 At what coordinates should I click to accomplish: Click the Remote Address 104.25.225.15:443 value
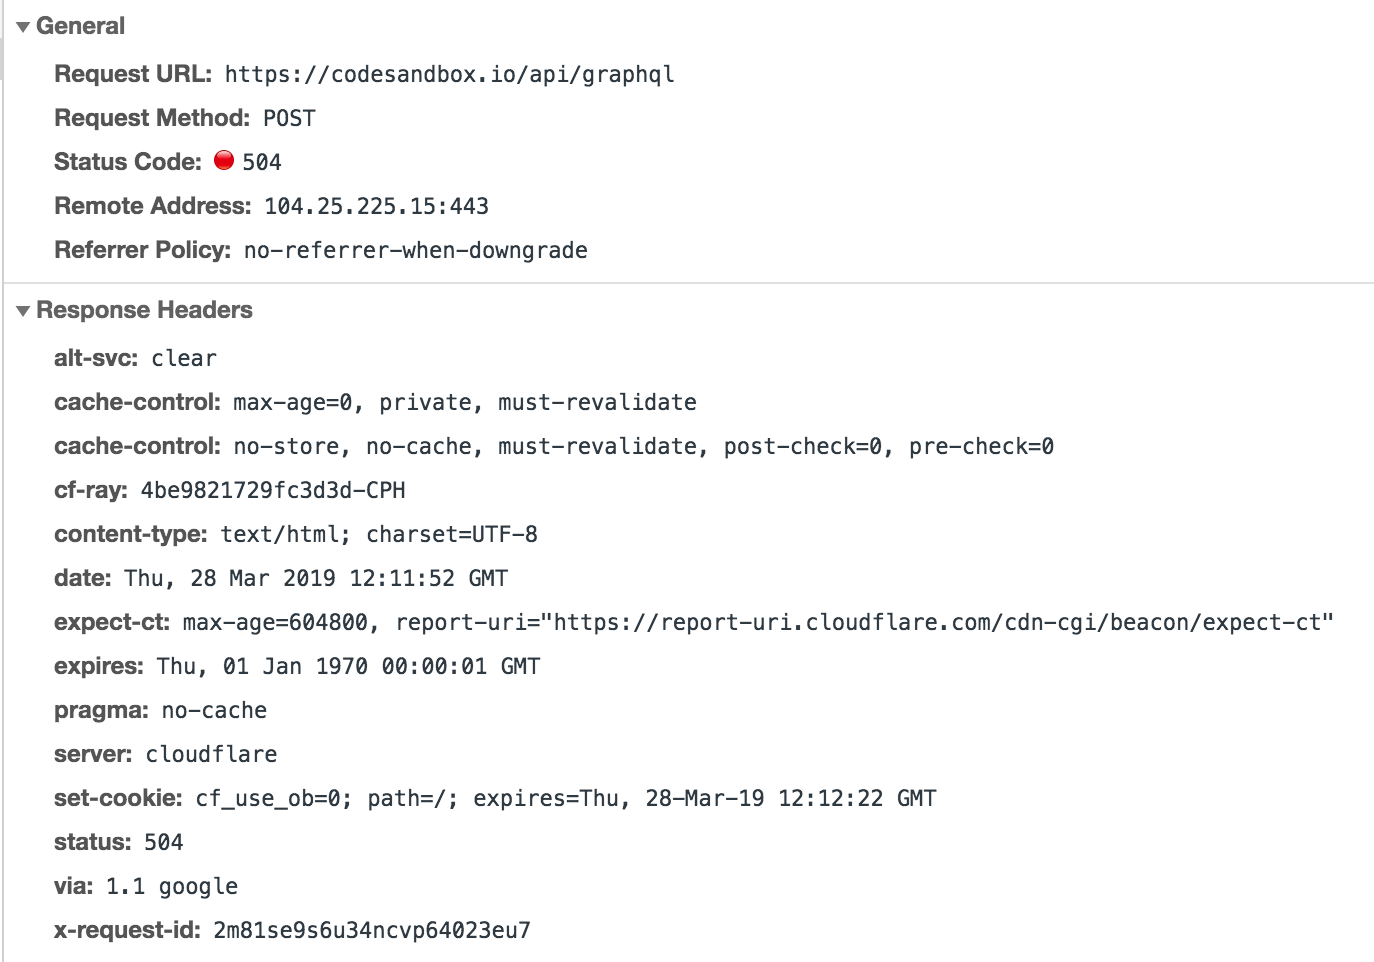[375, 205]
